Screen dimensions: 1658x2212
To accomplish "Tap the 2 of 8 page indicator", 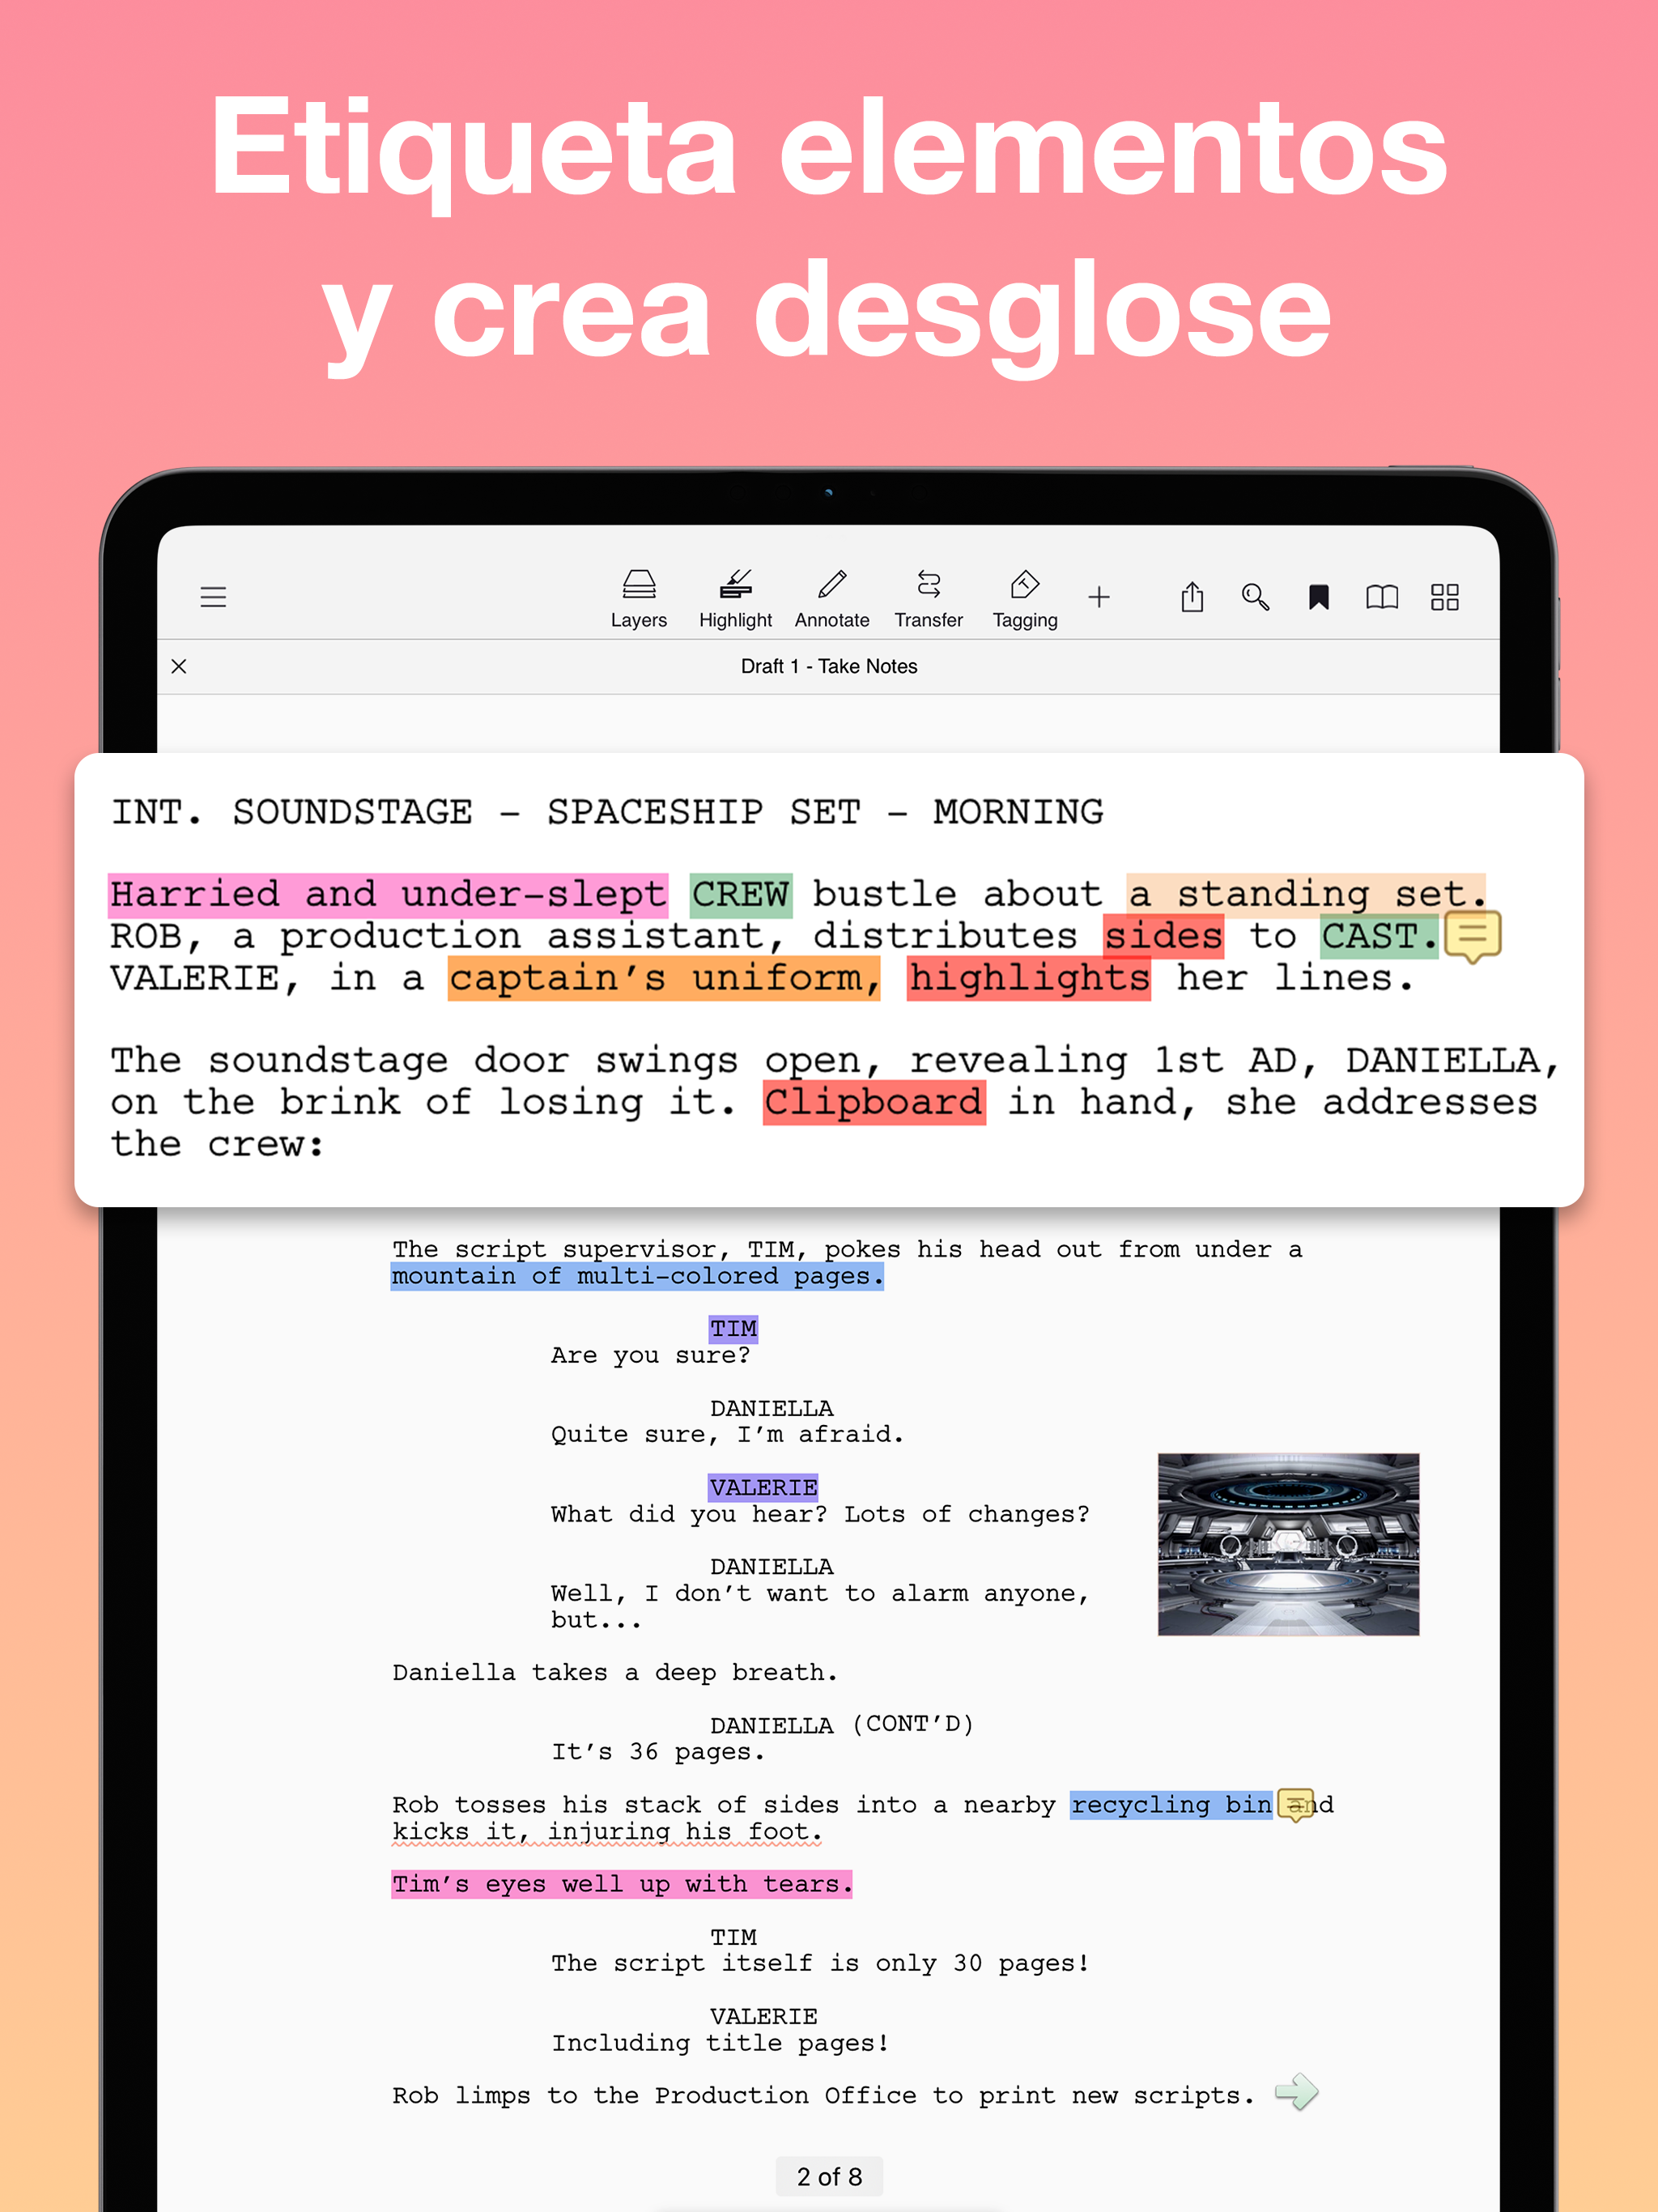I will [x=829, y=2176].
